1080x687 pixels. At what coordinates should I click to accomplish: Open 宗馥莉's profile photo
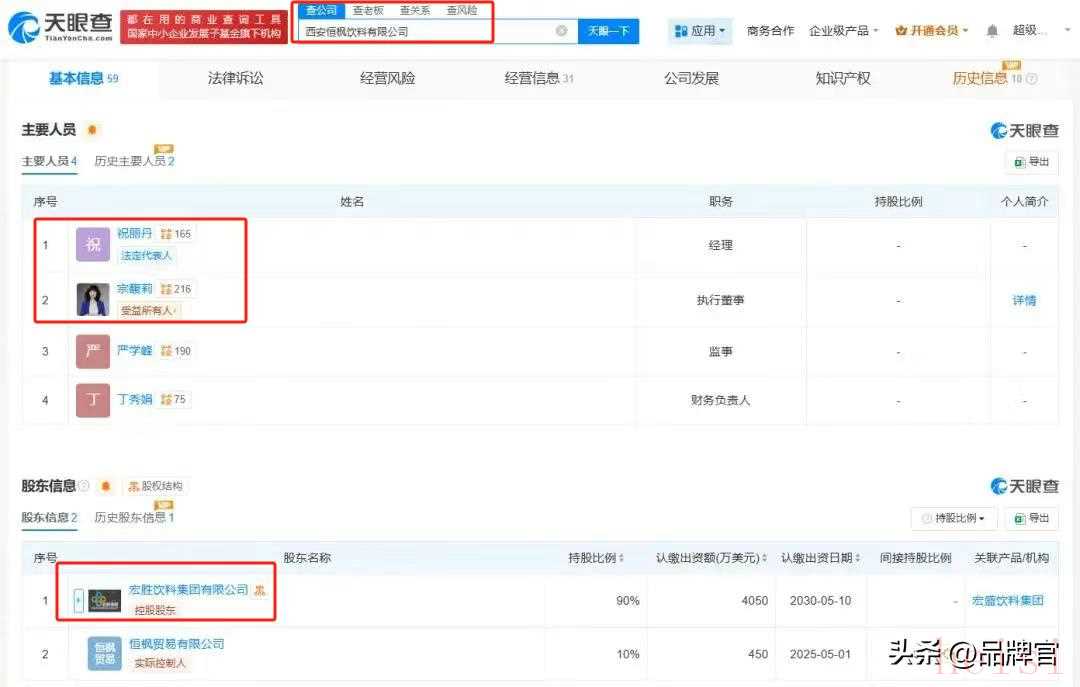tap(93, 299)
